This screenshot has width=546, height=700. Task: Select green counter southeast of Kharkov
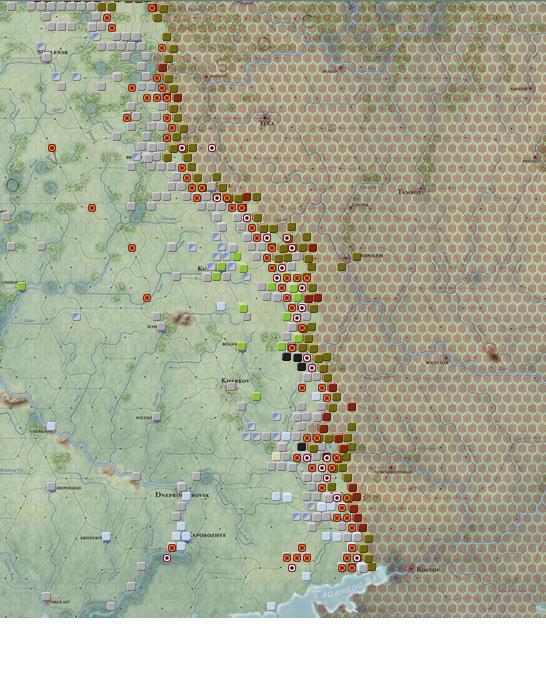point(256,396)
